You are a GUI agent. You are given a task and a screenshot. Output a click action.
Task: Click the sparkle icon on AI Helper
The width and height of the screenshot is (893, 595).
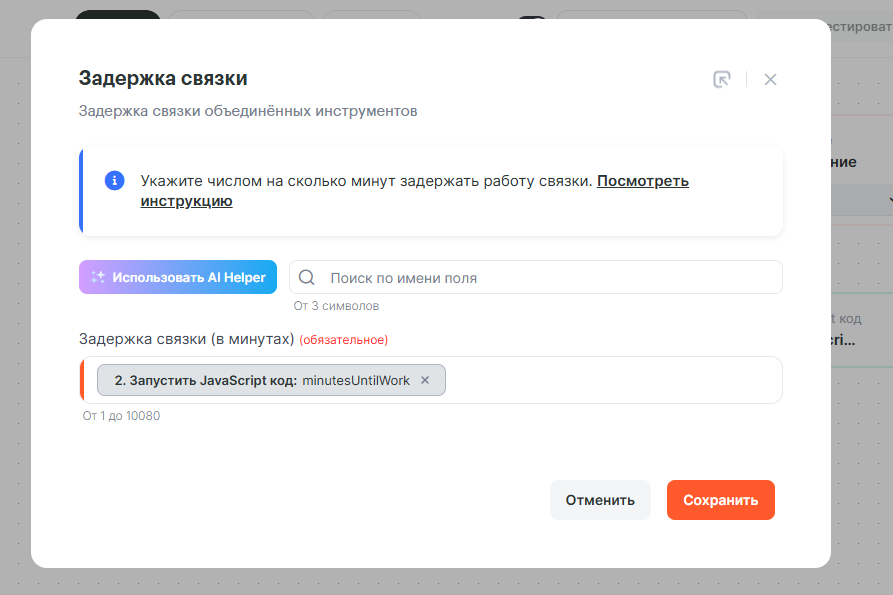pos(98,277)
